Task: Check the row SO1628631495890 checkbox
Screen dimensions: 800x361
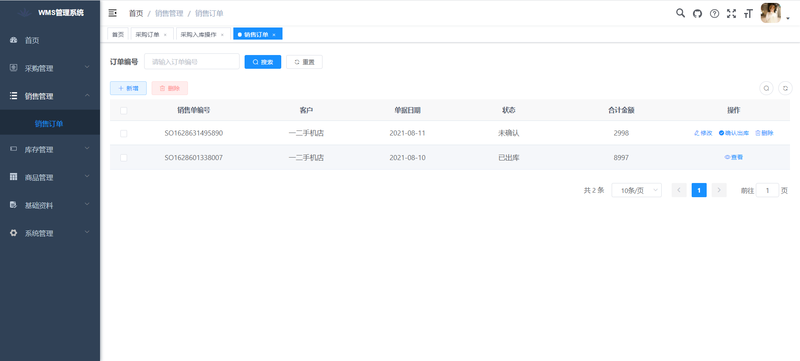Action: 123,134
